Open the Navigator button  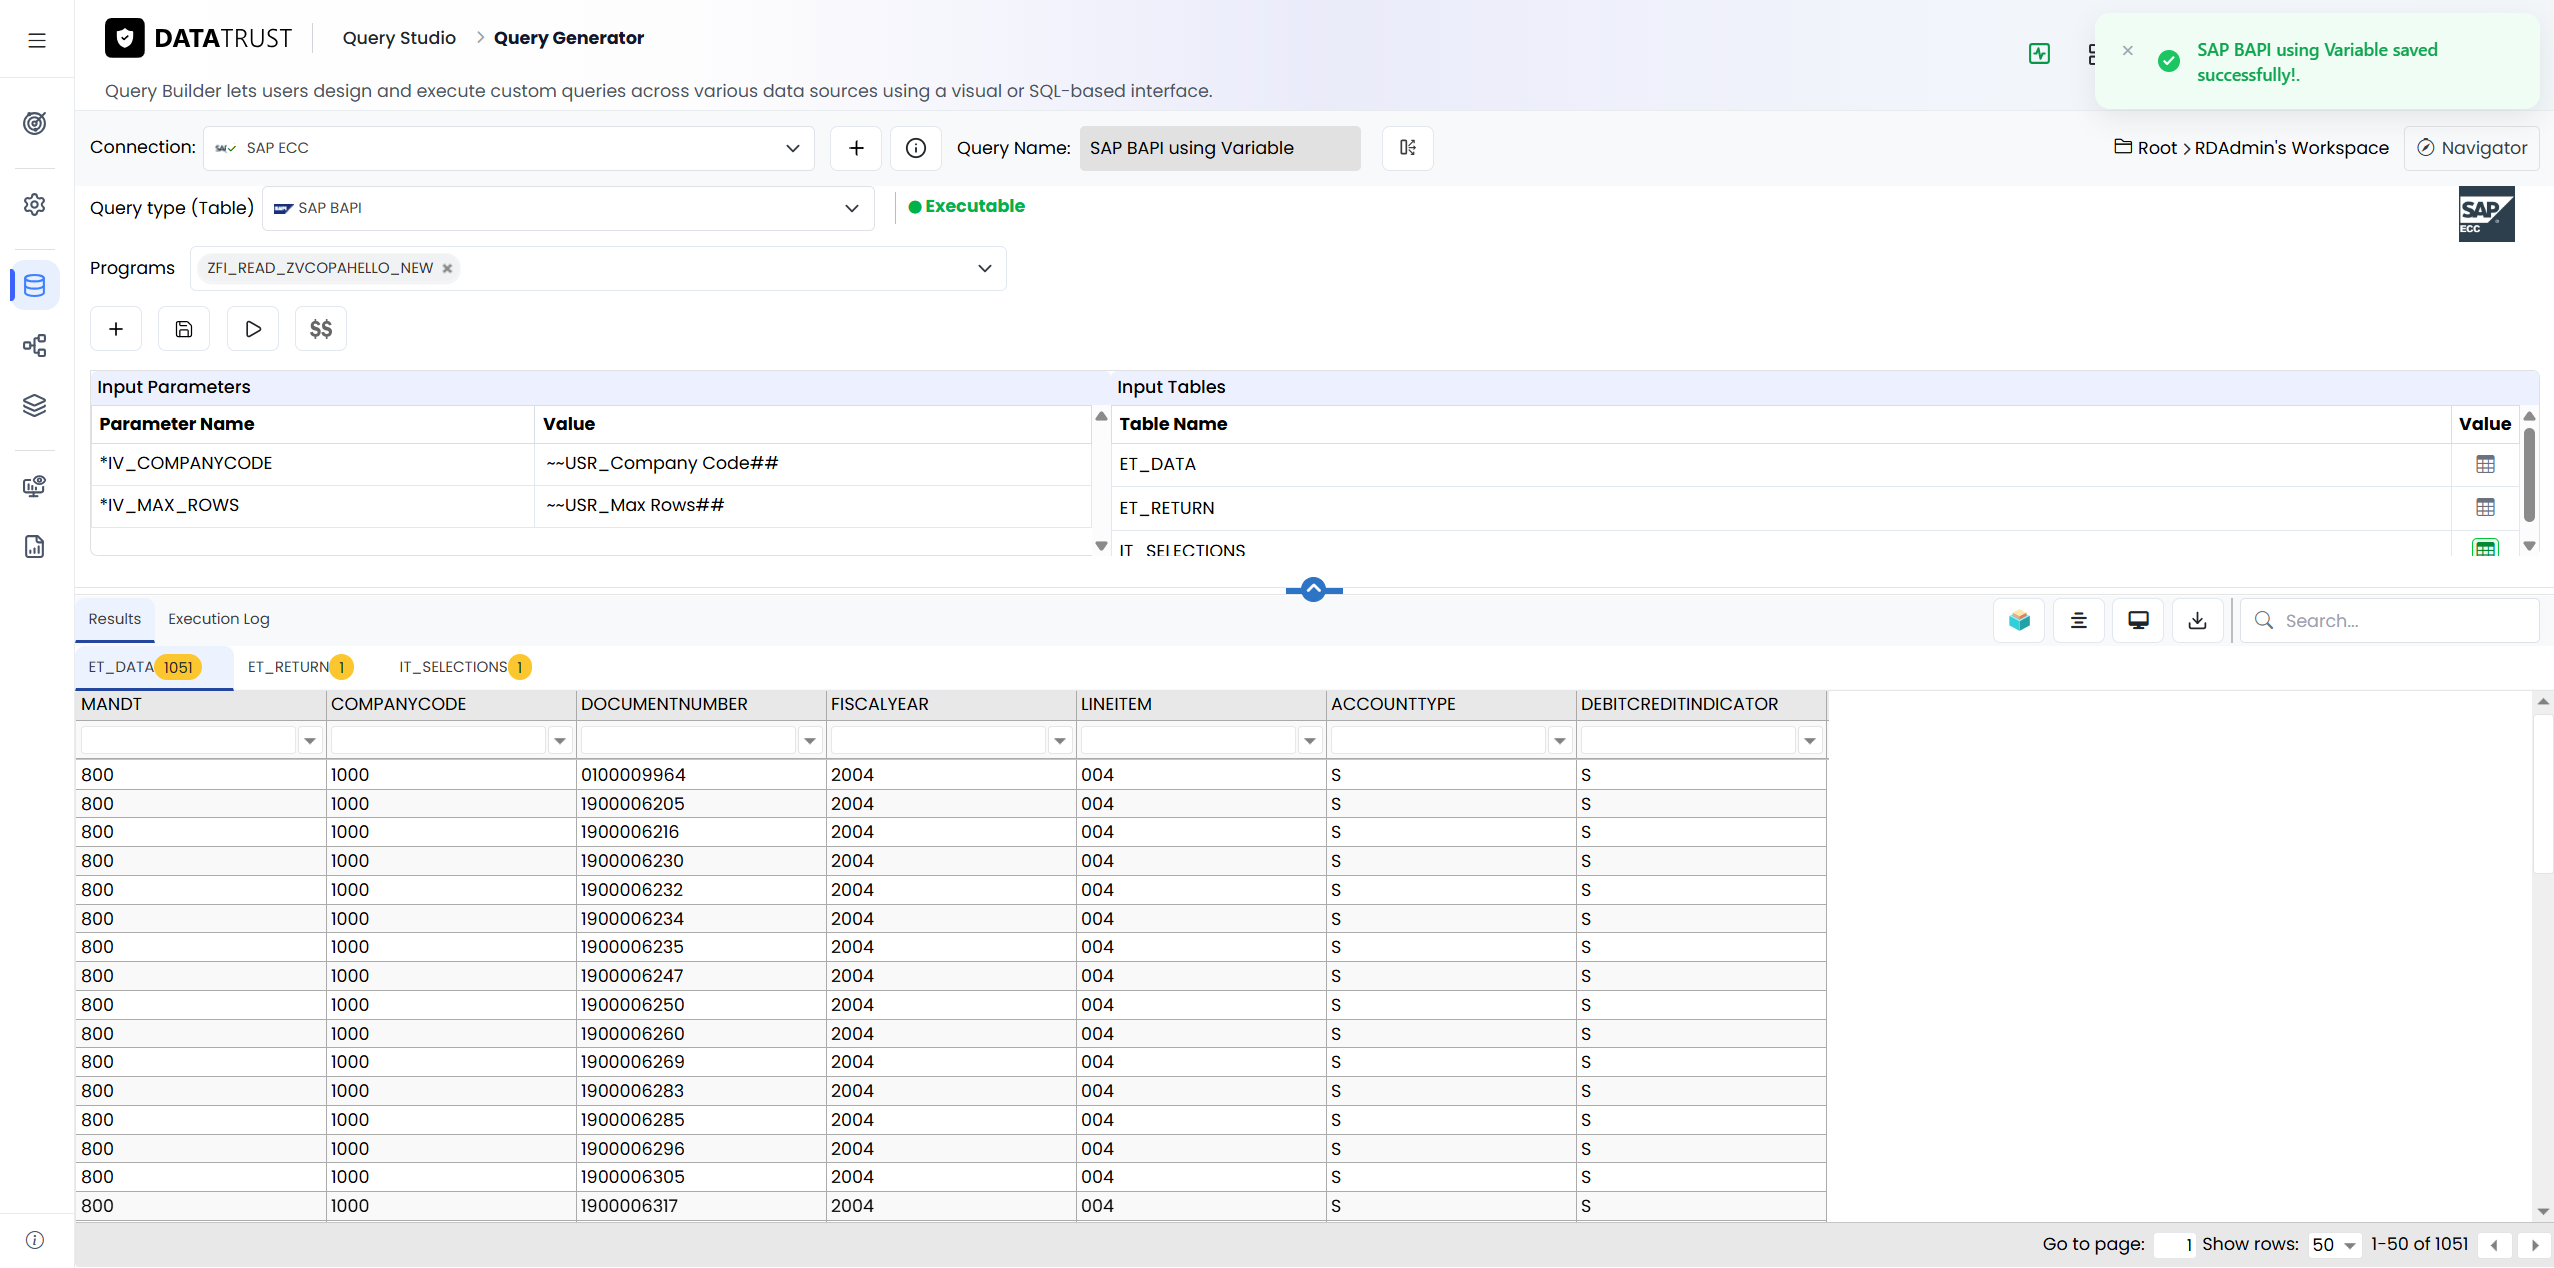2471,148
